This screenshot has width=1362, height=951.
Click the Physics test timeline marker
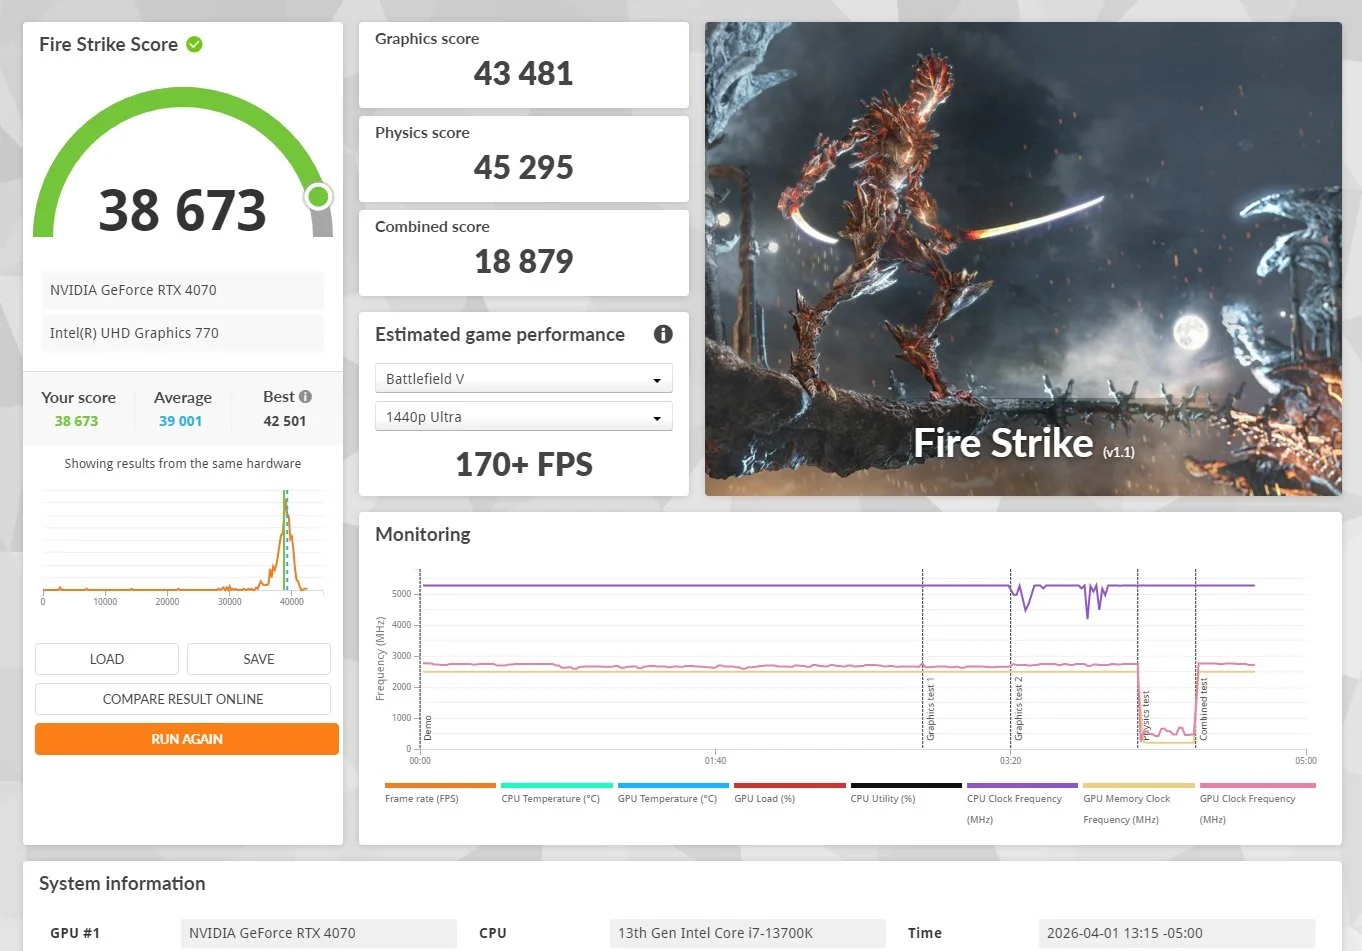click(x=1146, y=714)
